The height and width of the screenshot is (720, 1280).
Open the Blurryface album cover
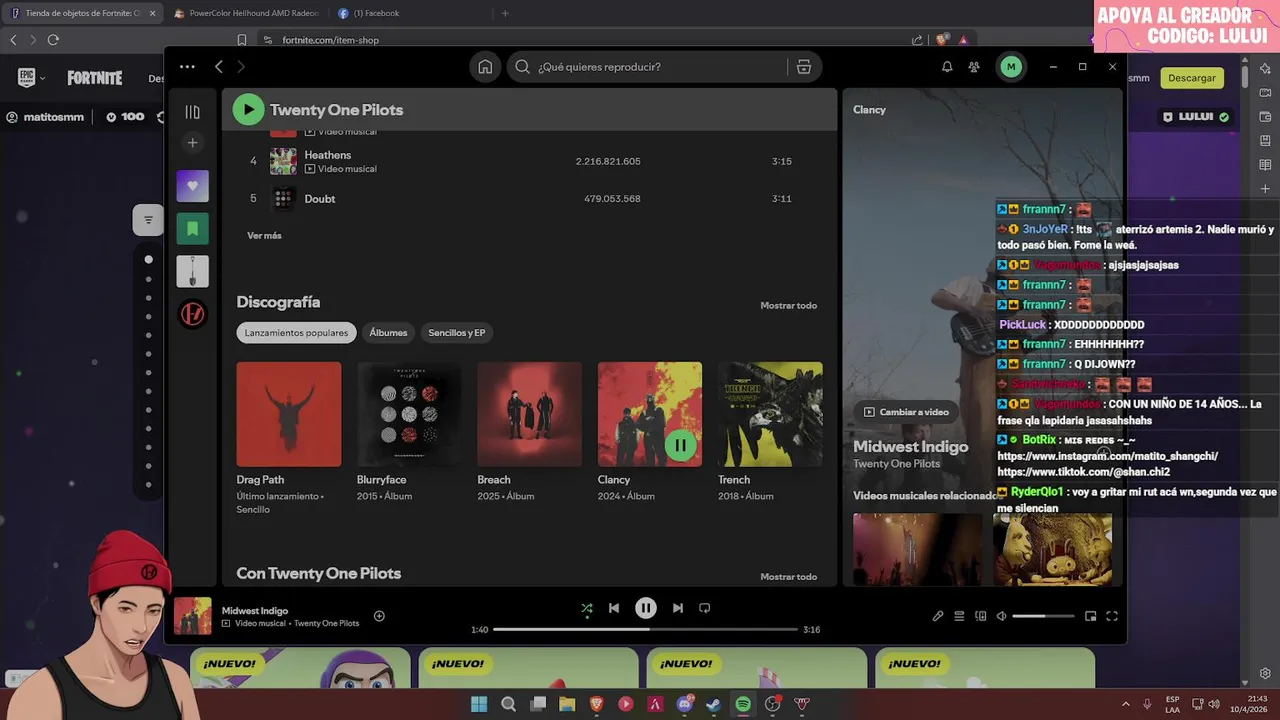(409, 414)
